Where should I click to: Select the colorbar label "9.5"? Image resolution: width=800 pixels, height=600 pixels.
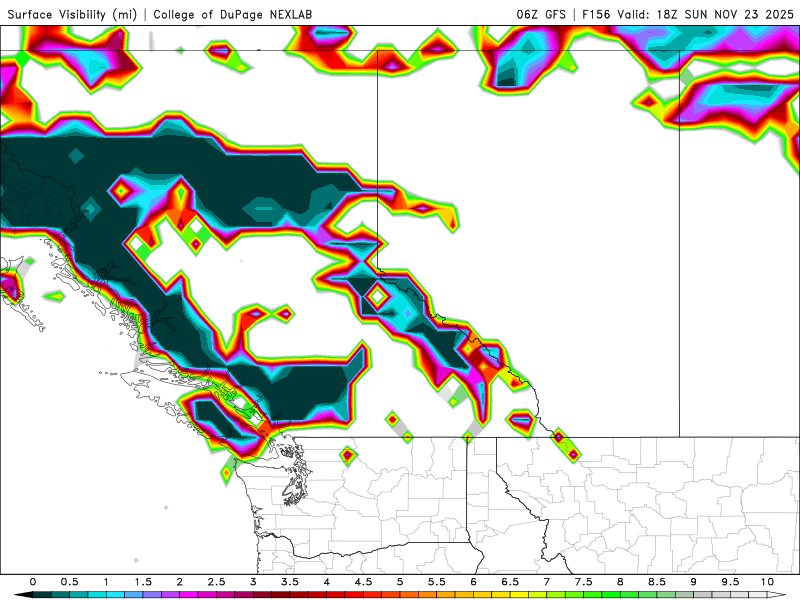tap(731, 582)
